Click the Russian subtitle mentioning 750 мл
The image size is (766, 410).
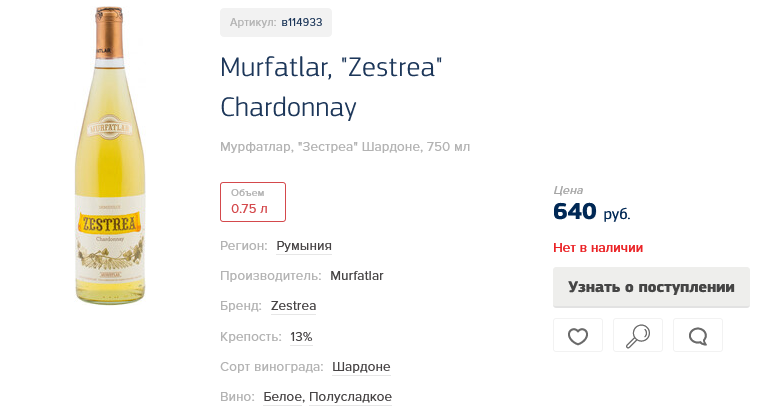click(345, 147)
